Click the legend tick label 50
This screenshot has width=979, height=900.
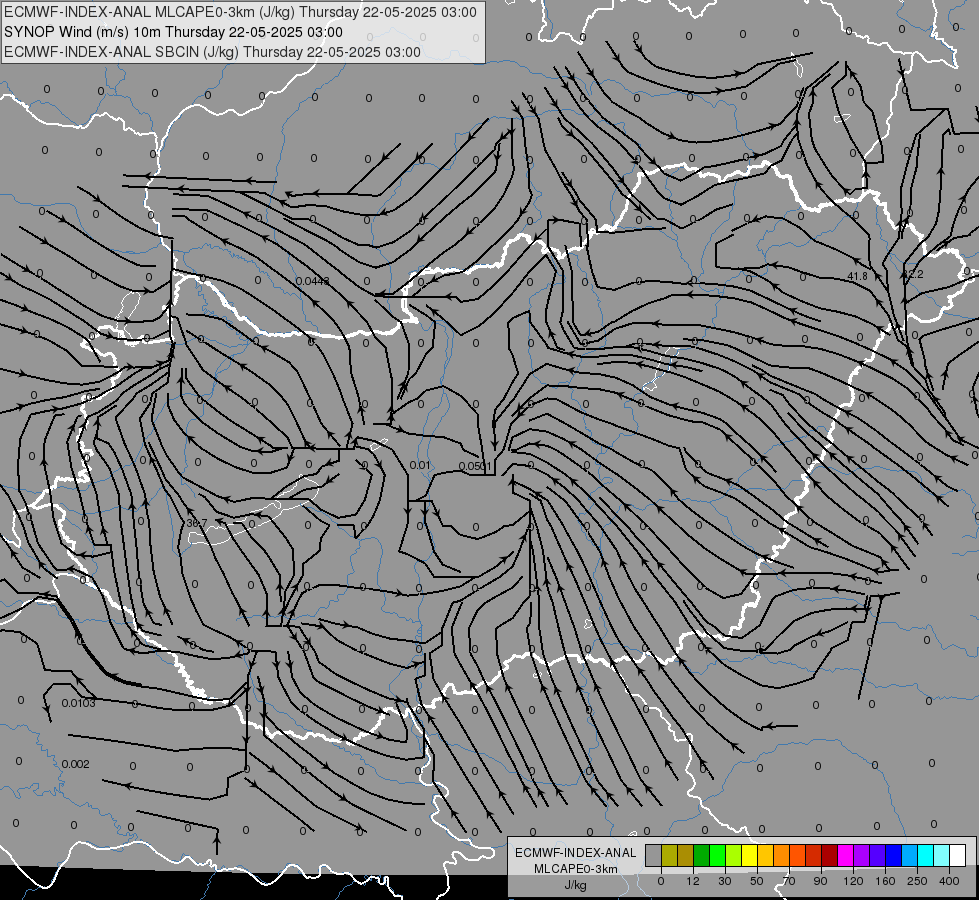point(757,881)
